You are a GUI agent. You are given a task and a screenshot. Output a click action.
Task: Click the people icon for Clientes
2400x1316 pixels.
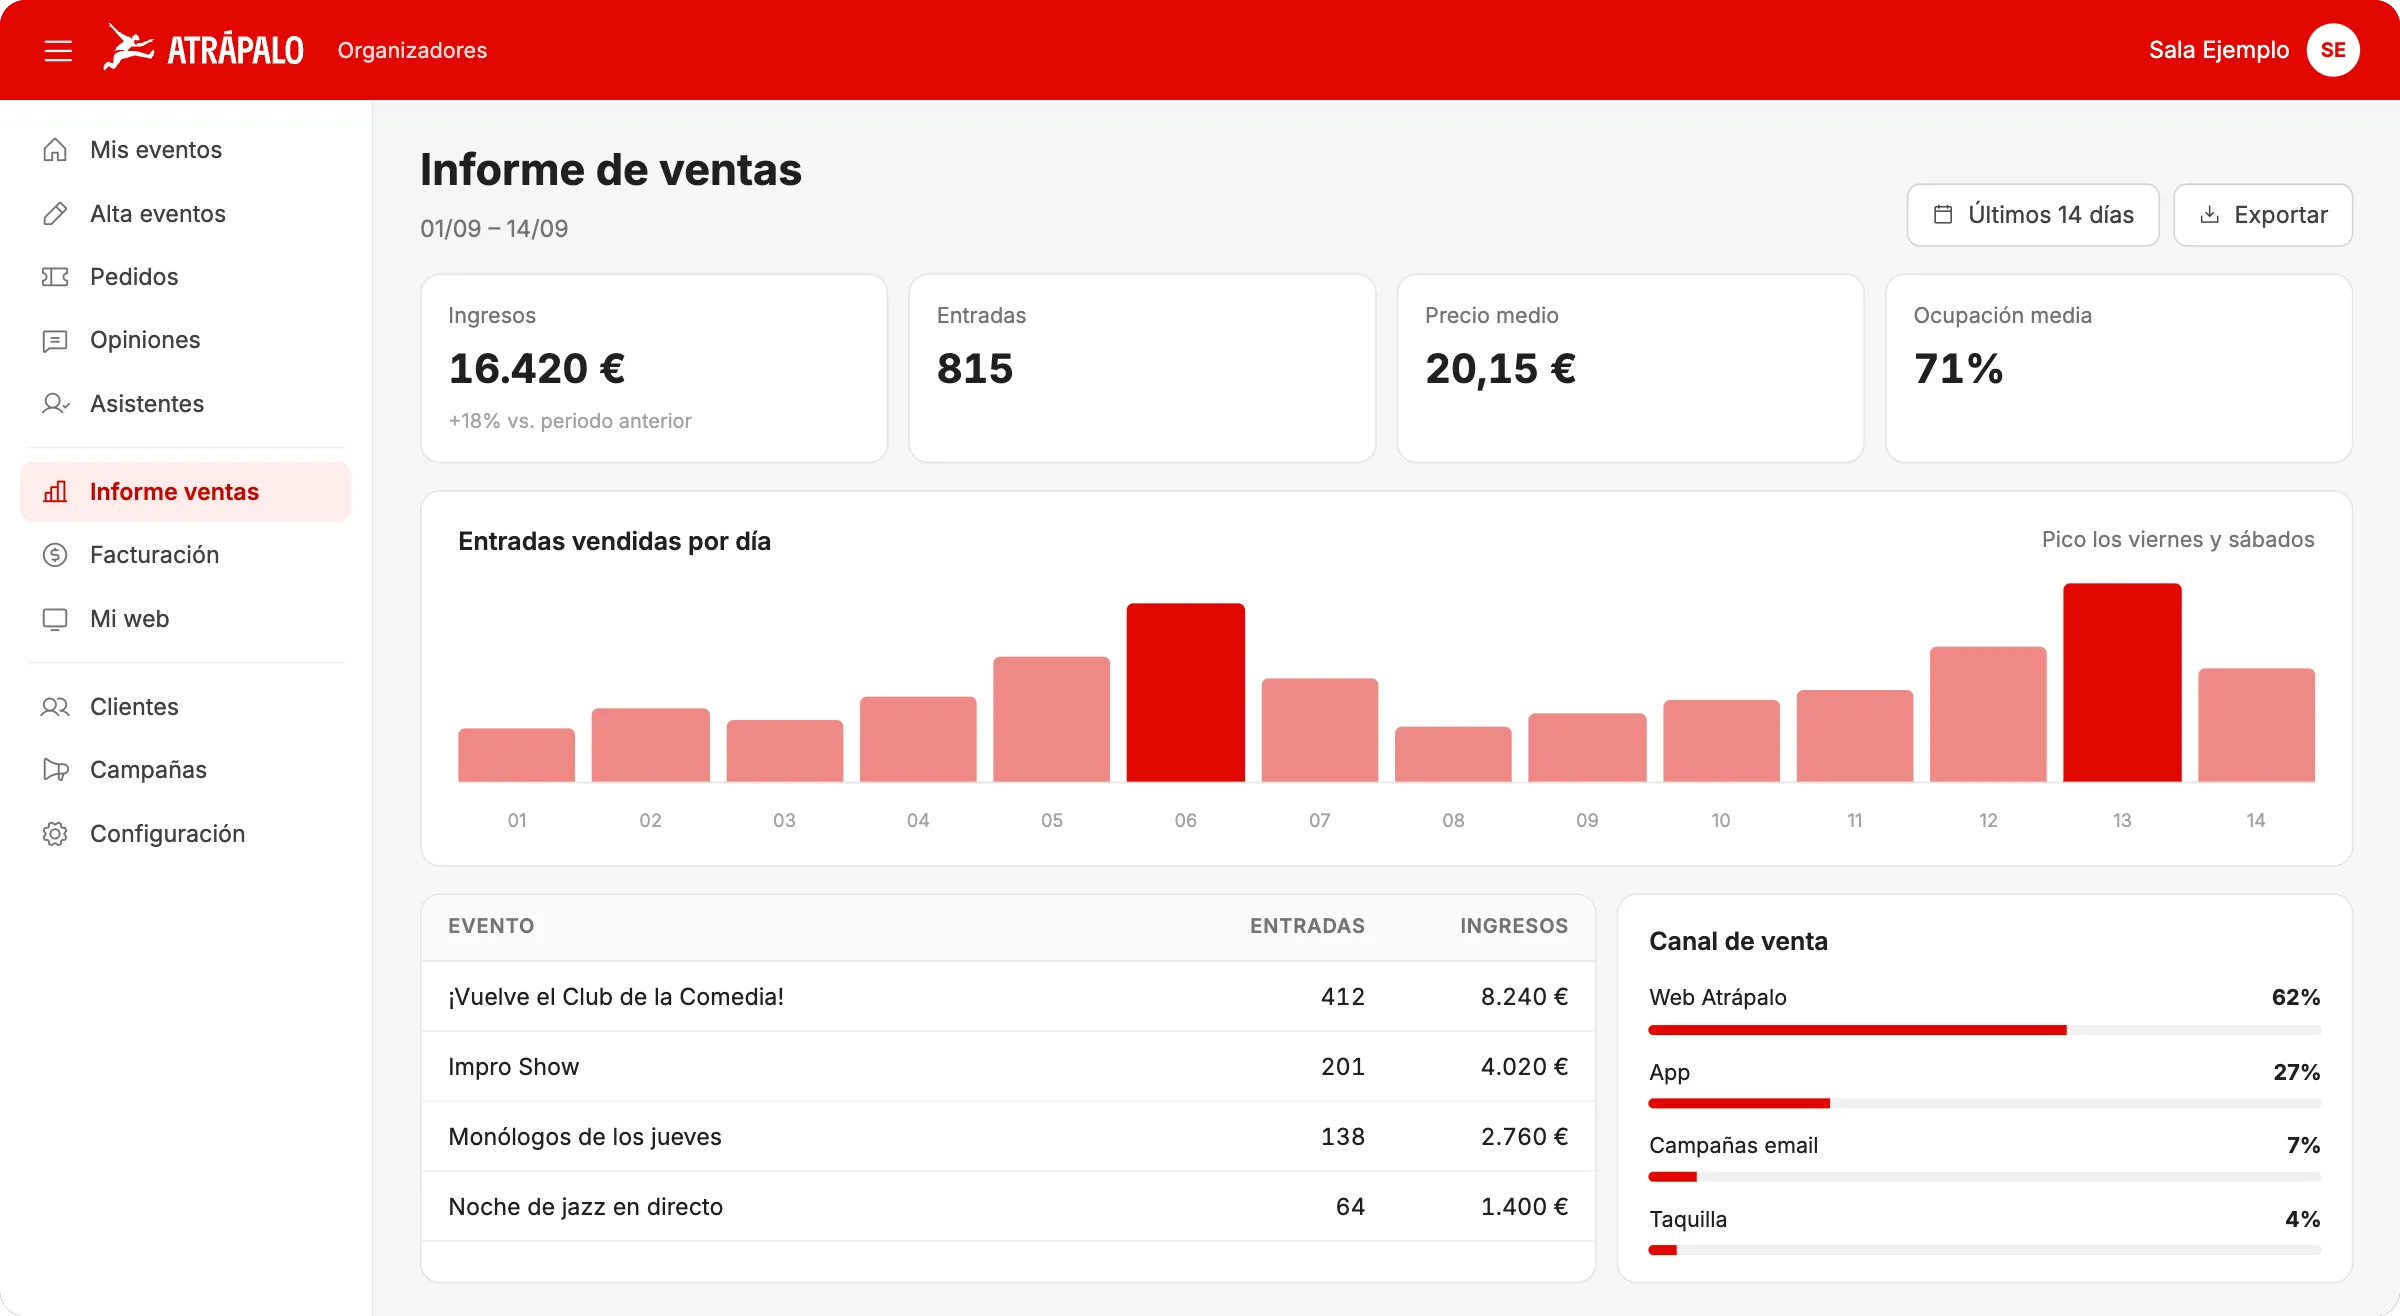55,707
